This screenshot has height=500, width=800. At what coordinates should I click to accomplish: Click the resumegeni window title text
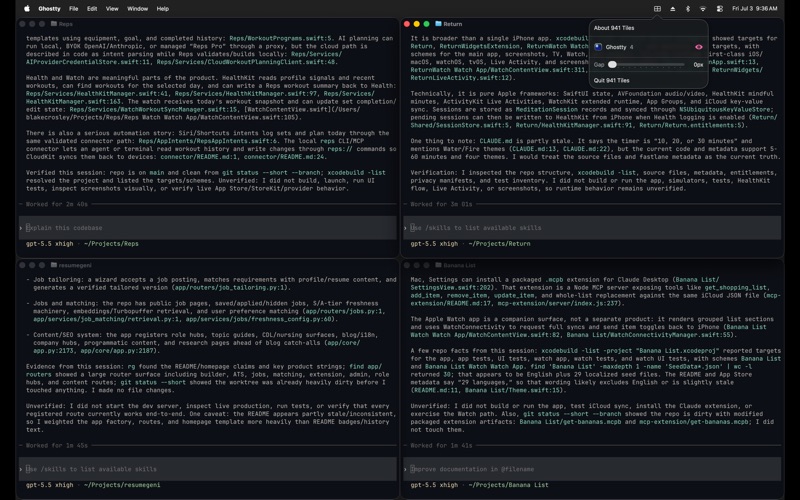(75, 265)
